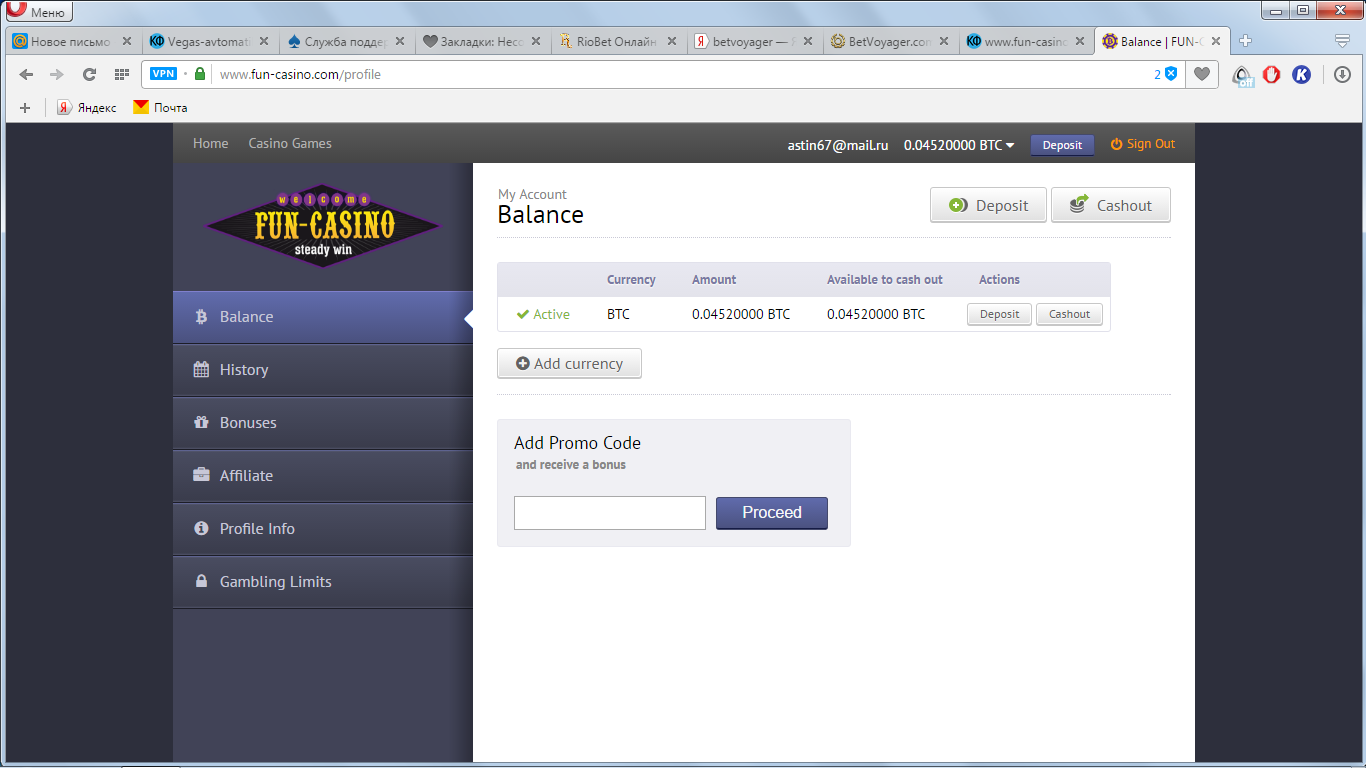Click the Add Promo Code heading
The image size is (1366, 768).
(x=577, y=443)
